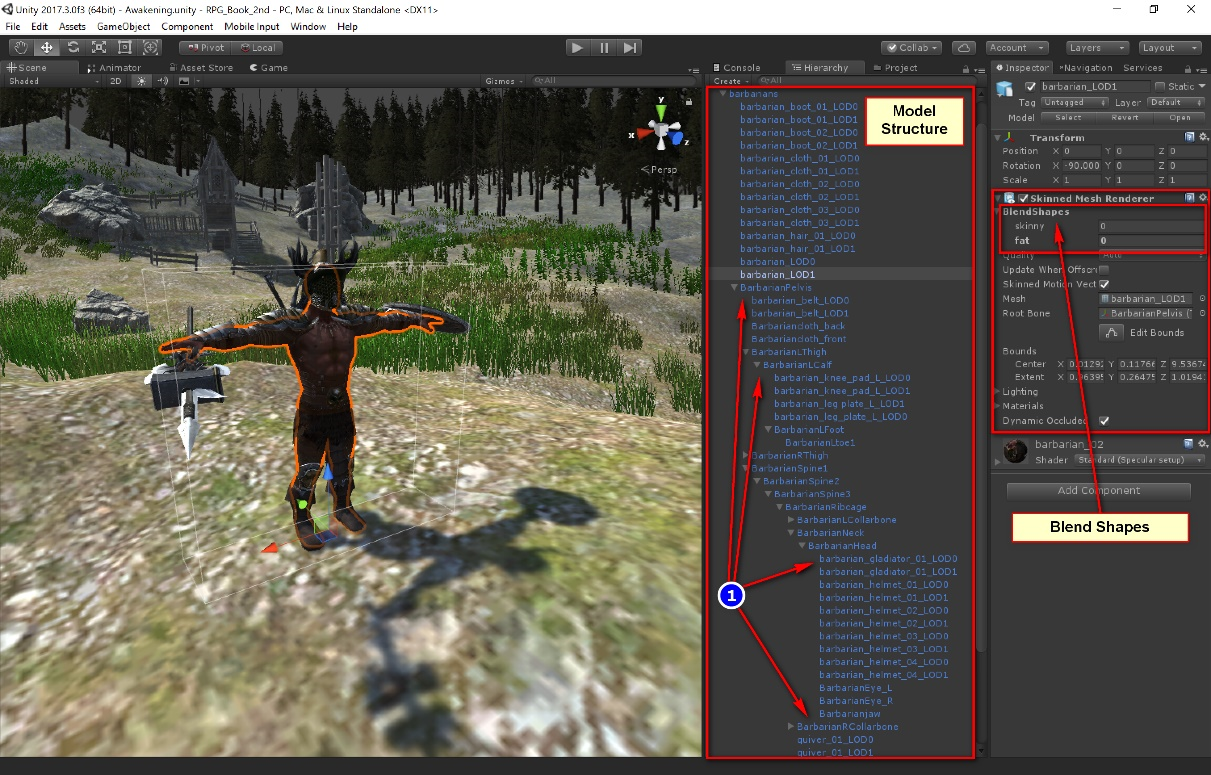Screen dimensions: 1211x775
Task: Open the Component menu
Action: coord(187,26)
